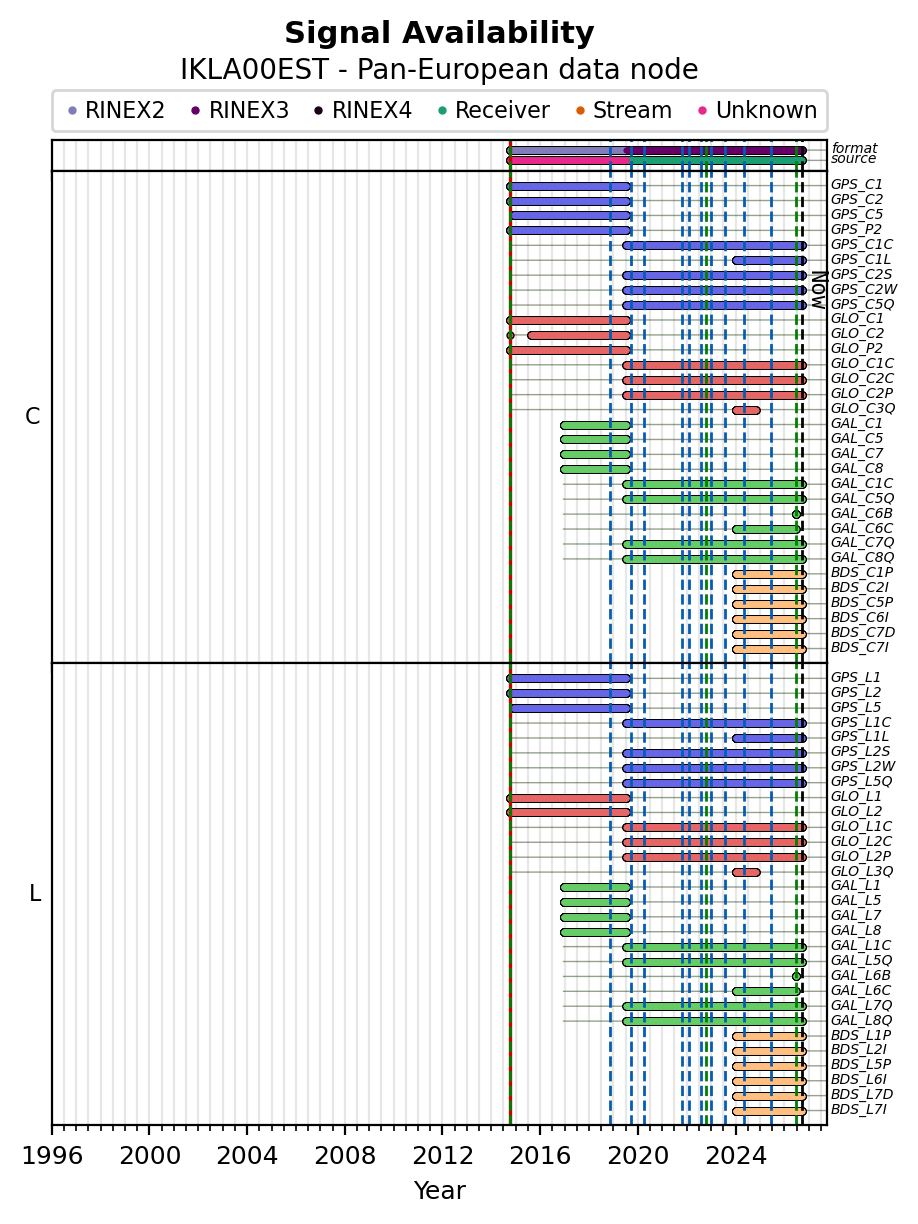Click the Signal Availability title
The width and height of the screenshot is (918, 1224).
pyautogui.click(x=439, y=34)
